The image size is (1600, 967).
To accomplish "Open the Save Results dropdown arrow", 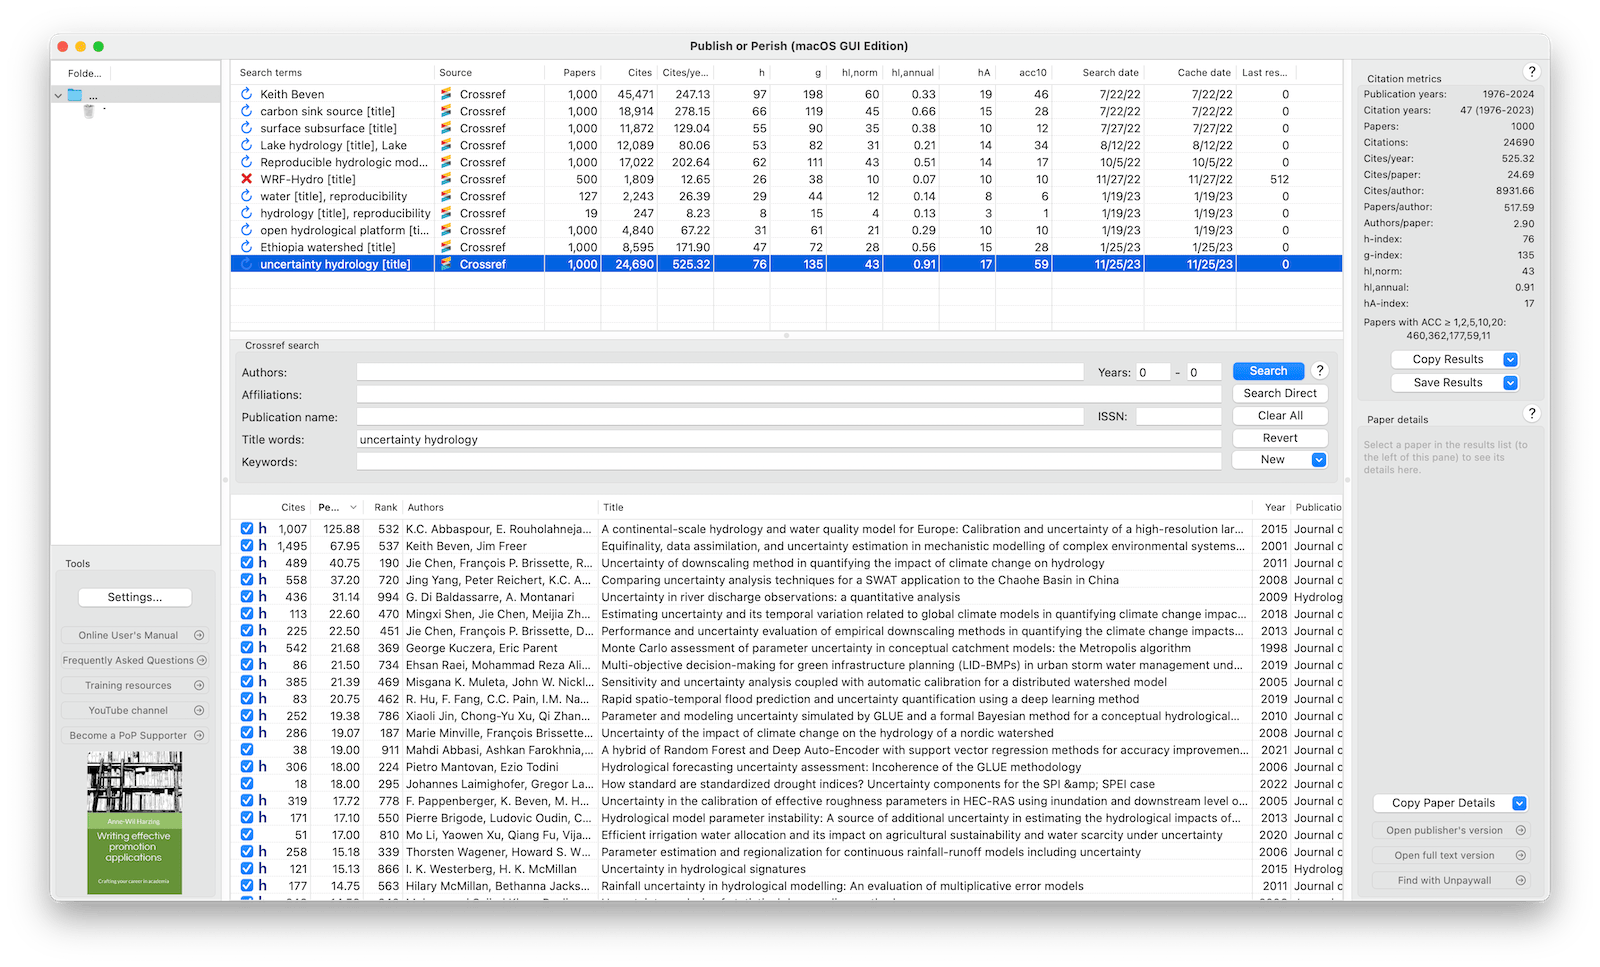I will click(x=1510, y=382).
